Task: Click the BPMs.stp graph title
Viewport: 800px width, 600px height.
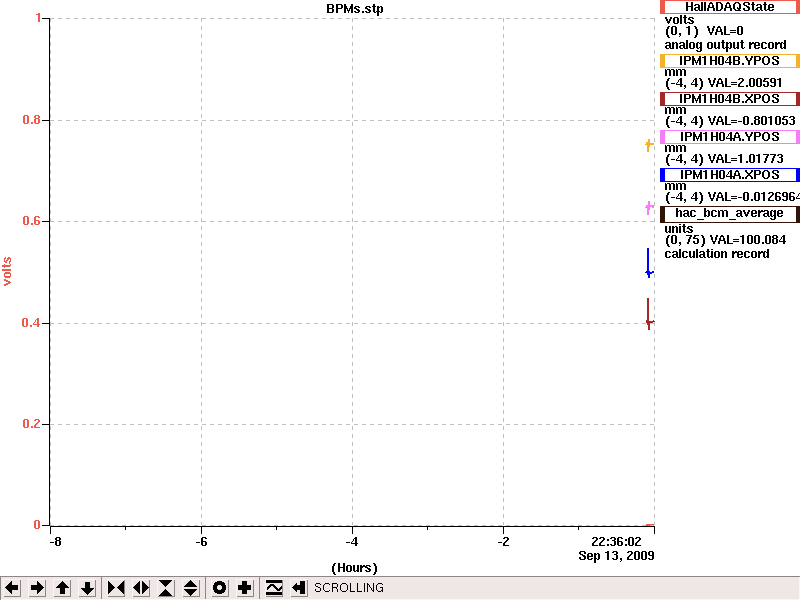Action: pyautogui.click(x=355, y=9)
